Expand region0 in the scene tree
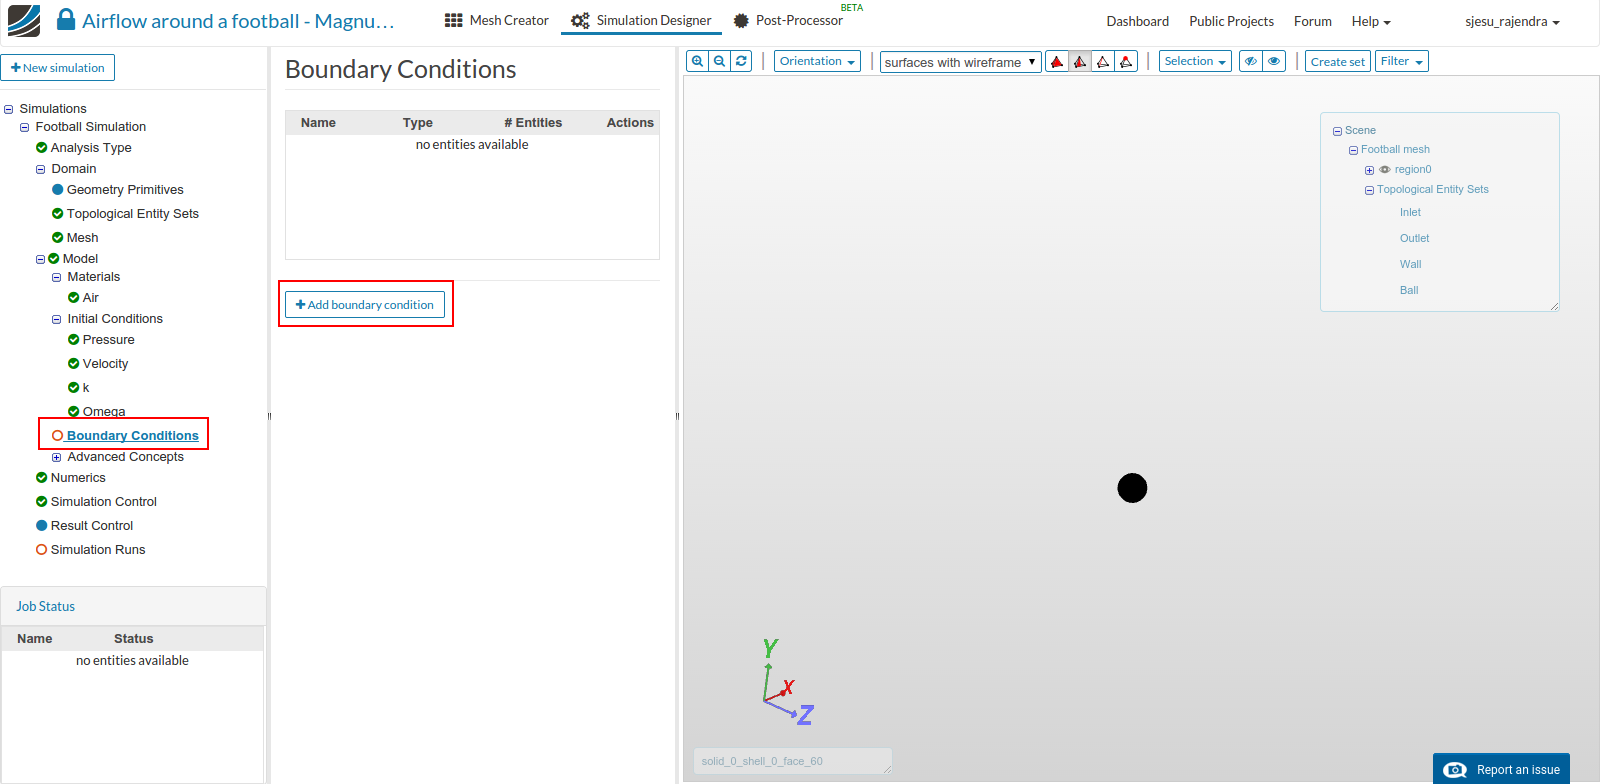The width and height of the screenshot is (1600, 784). pyautogui.click(x=1369, y=170)
